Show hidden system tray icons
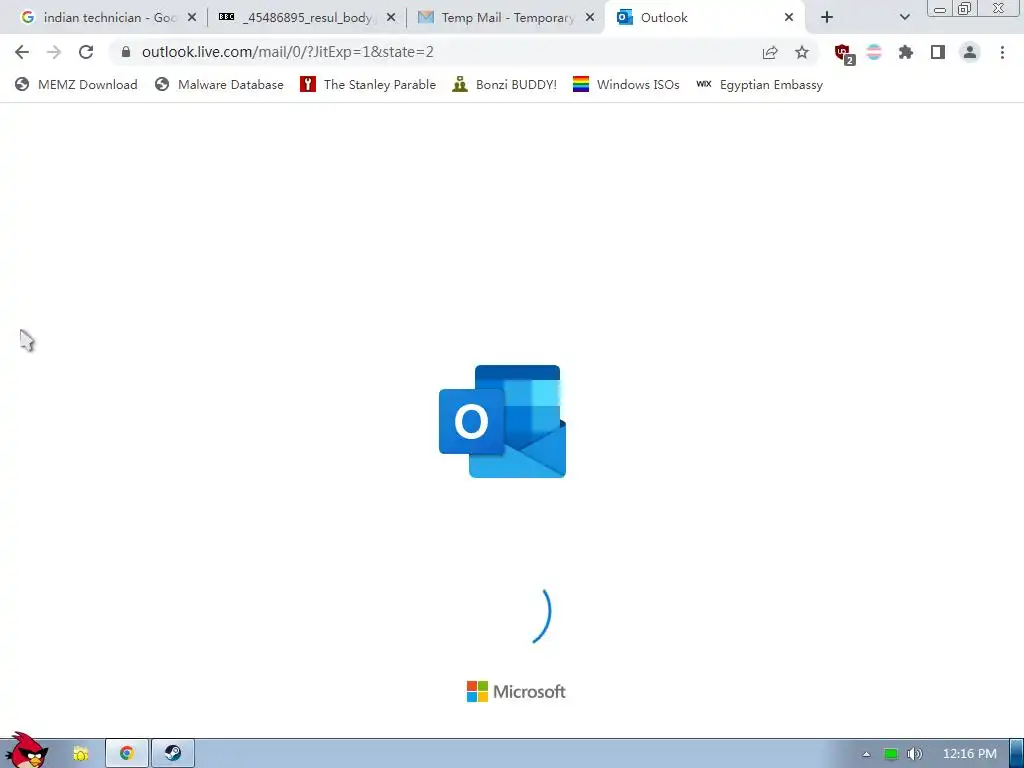The width and height of the screenshot is (1024, 768). point(867,754)
